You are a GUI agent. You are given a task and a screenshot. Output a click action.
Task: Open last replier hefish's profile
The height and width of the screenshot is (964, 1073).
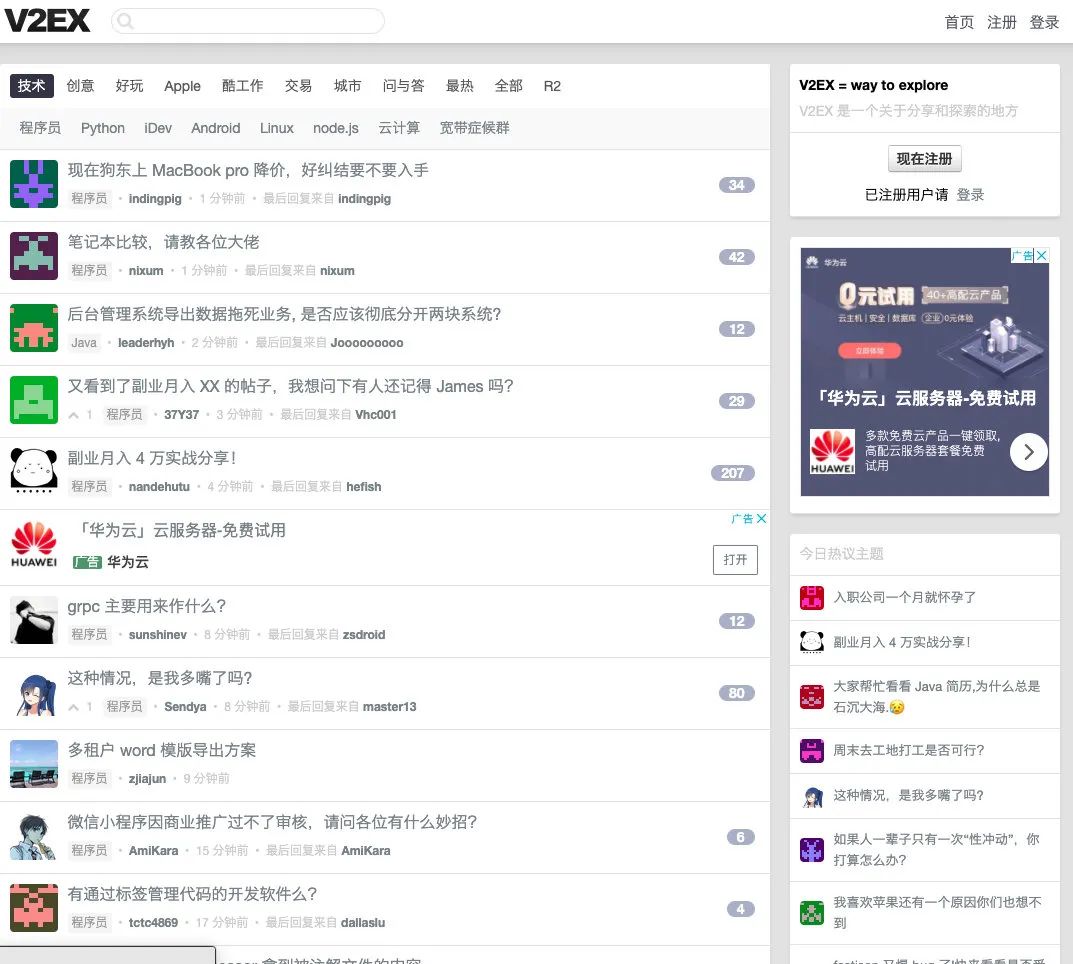[363, 486]
